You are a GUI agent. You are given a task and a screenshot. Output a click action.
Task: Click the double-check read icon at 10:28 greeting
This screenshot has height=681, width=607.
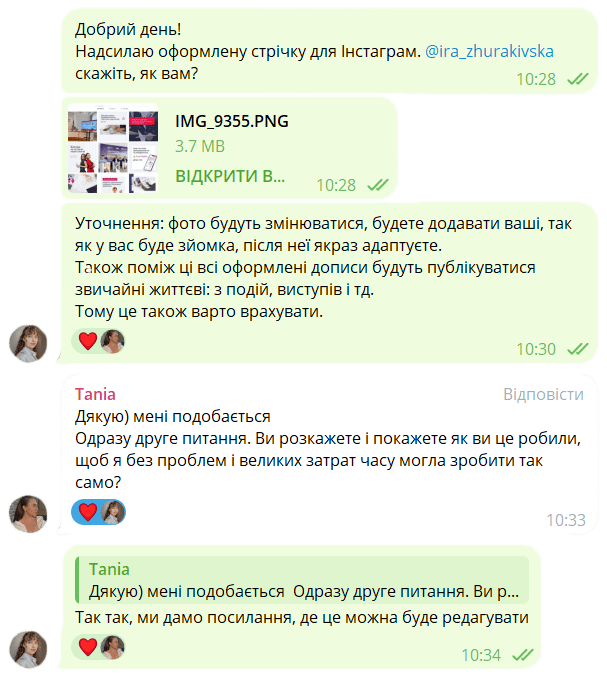coord(578,79)
